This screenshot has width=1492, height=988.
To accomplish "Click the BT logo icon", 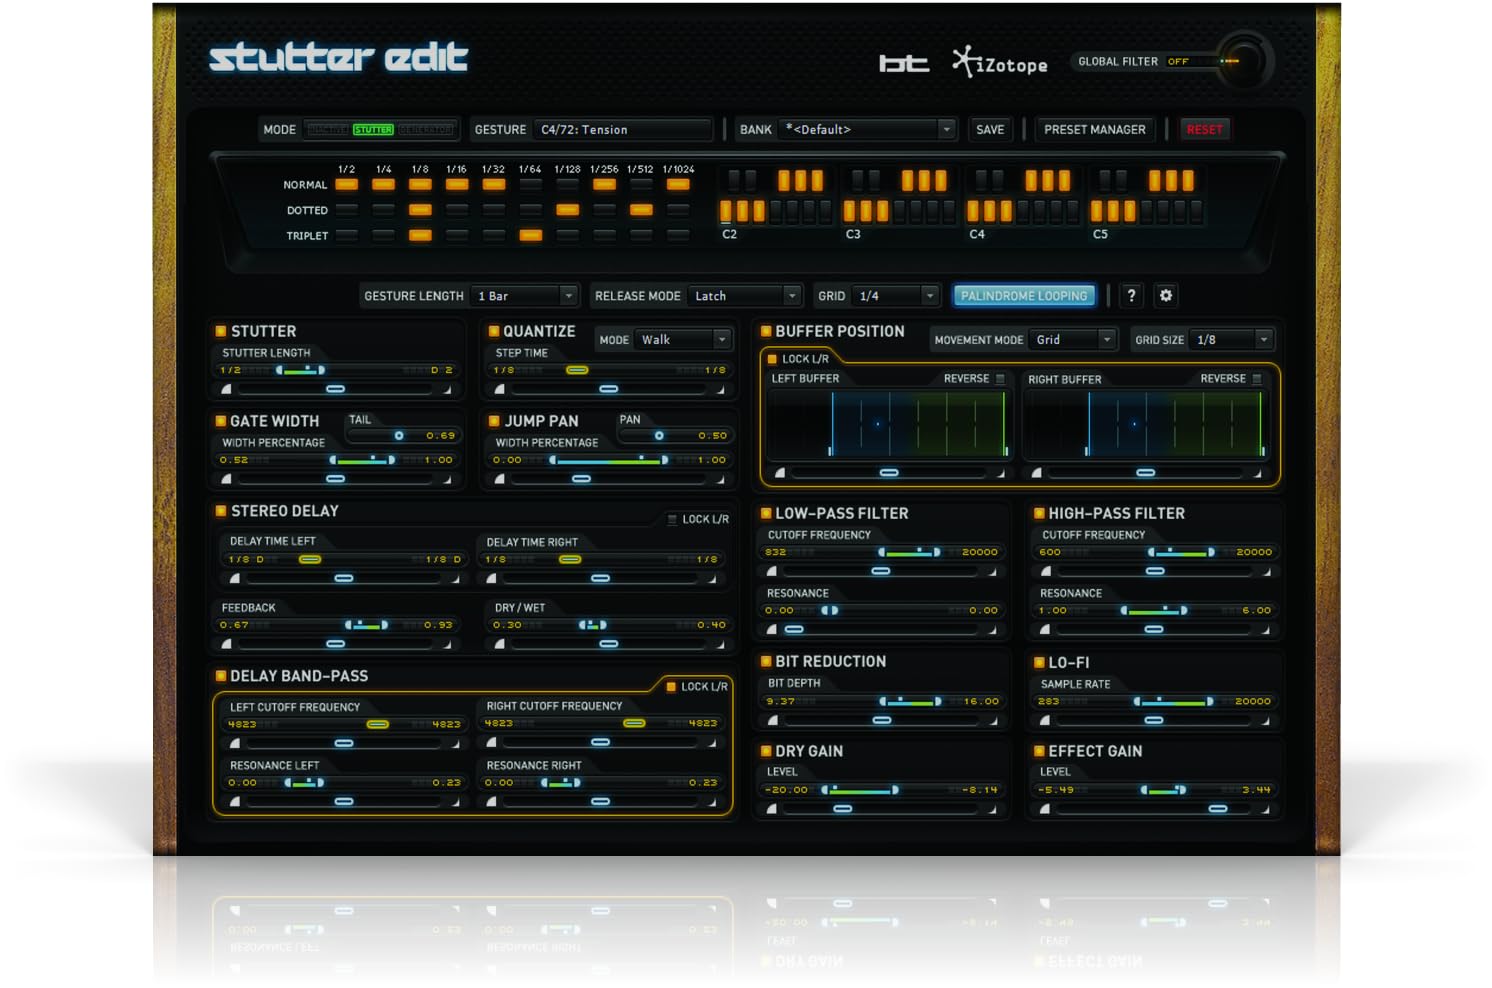I will 903,64.
